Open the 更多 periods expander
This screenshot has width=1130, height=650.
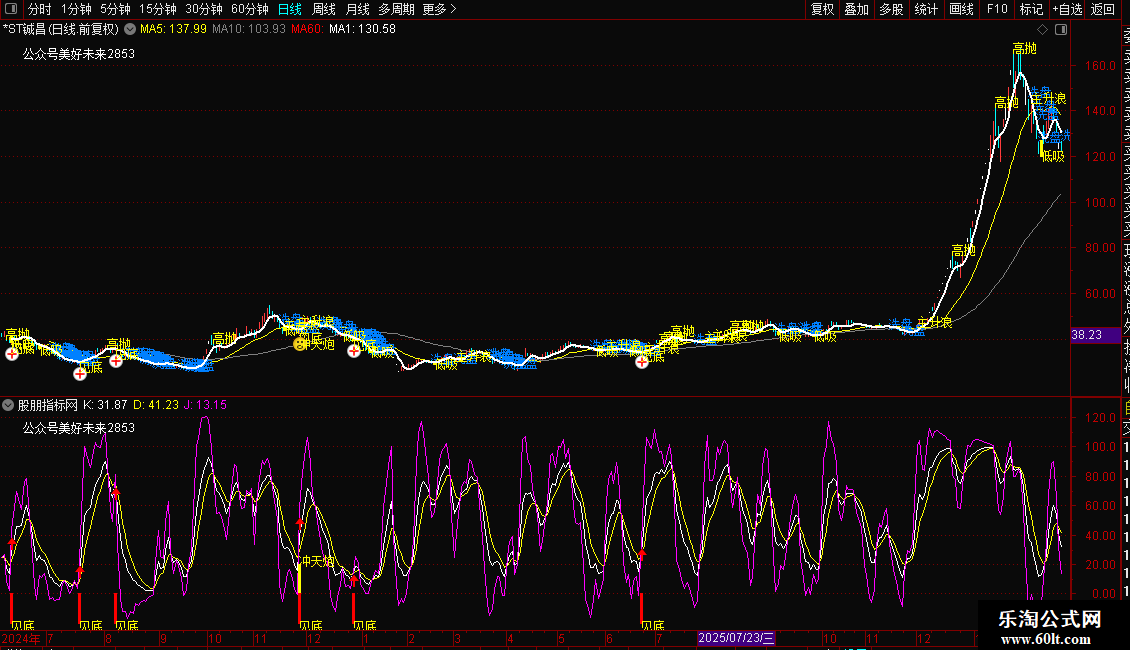tap(439, 9)
